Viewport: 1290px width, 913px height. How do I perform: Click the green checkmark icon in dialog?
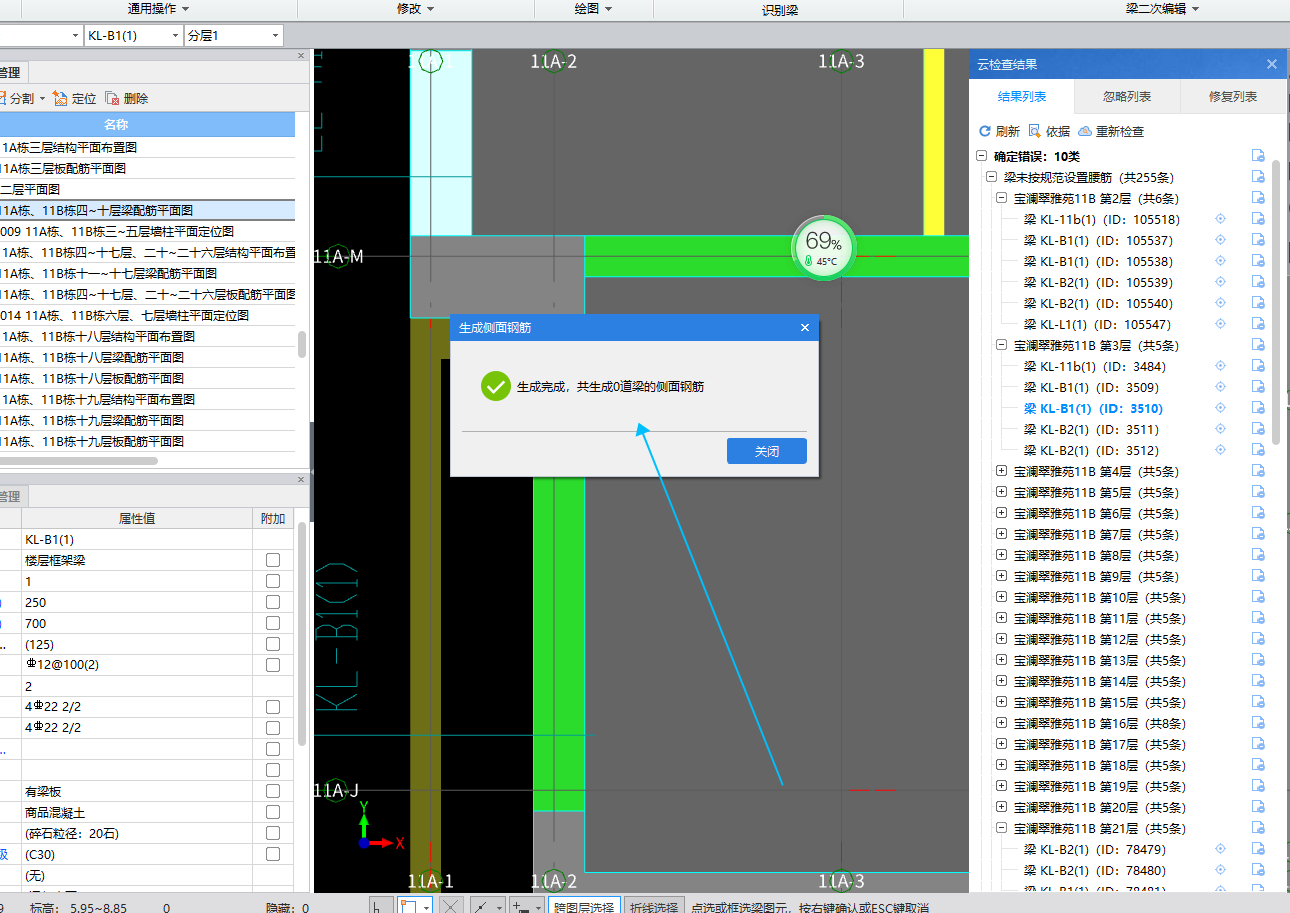point(495,386)
